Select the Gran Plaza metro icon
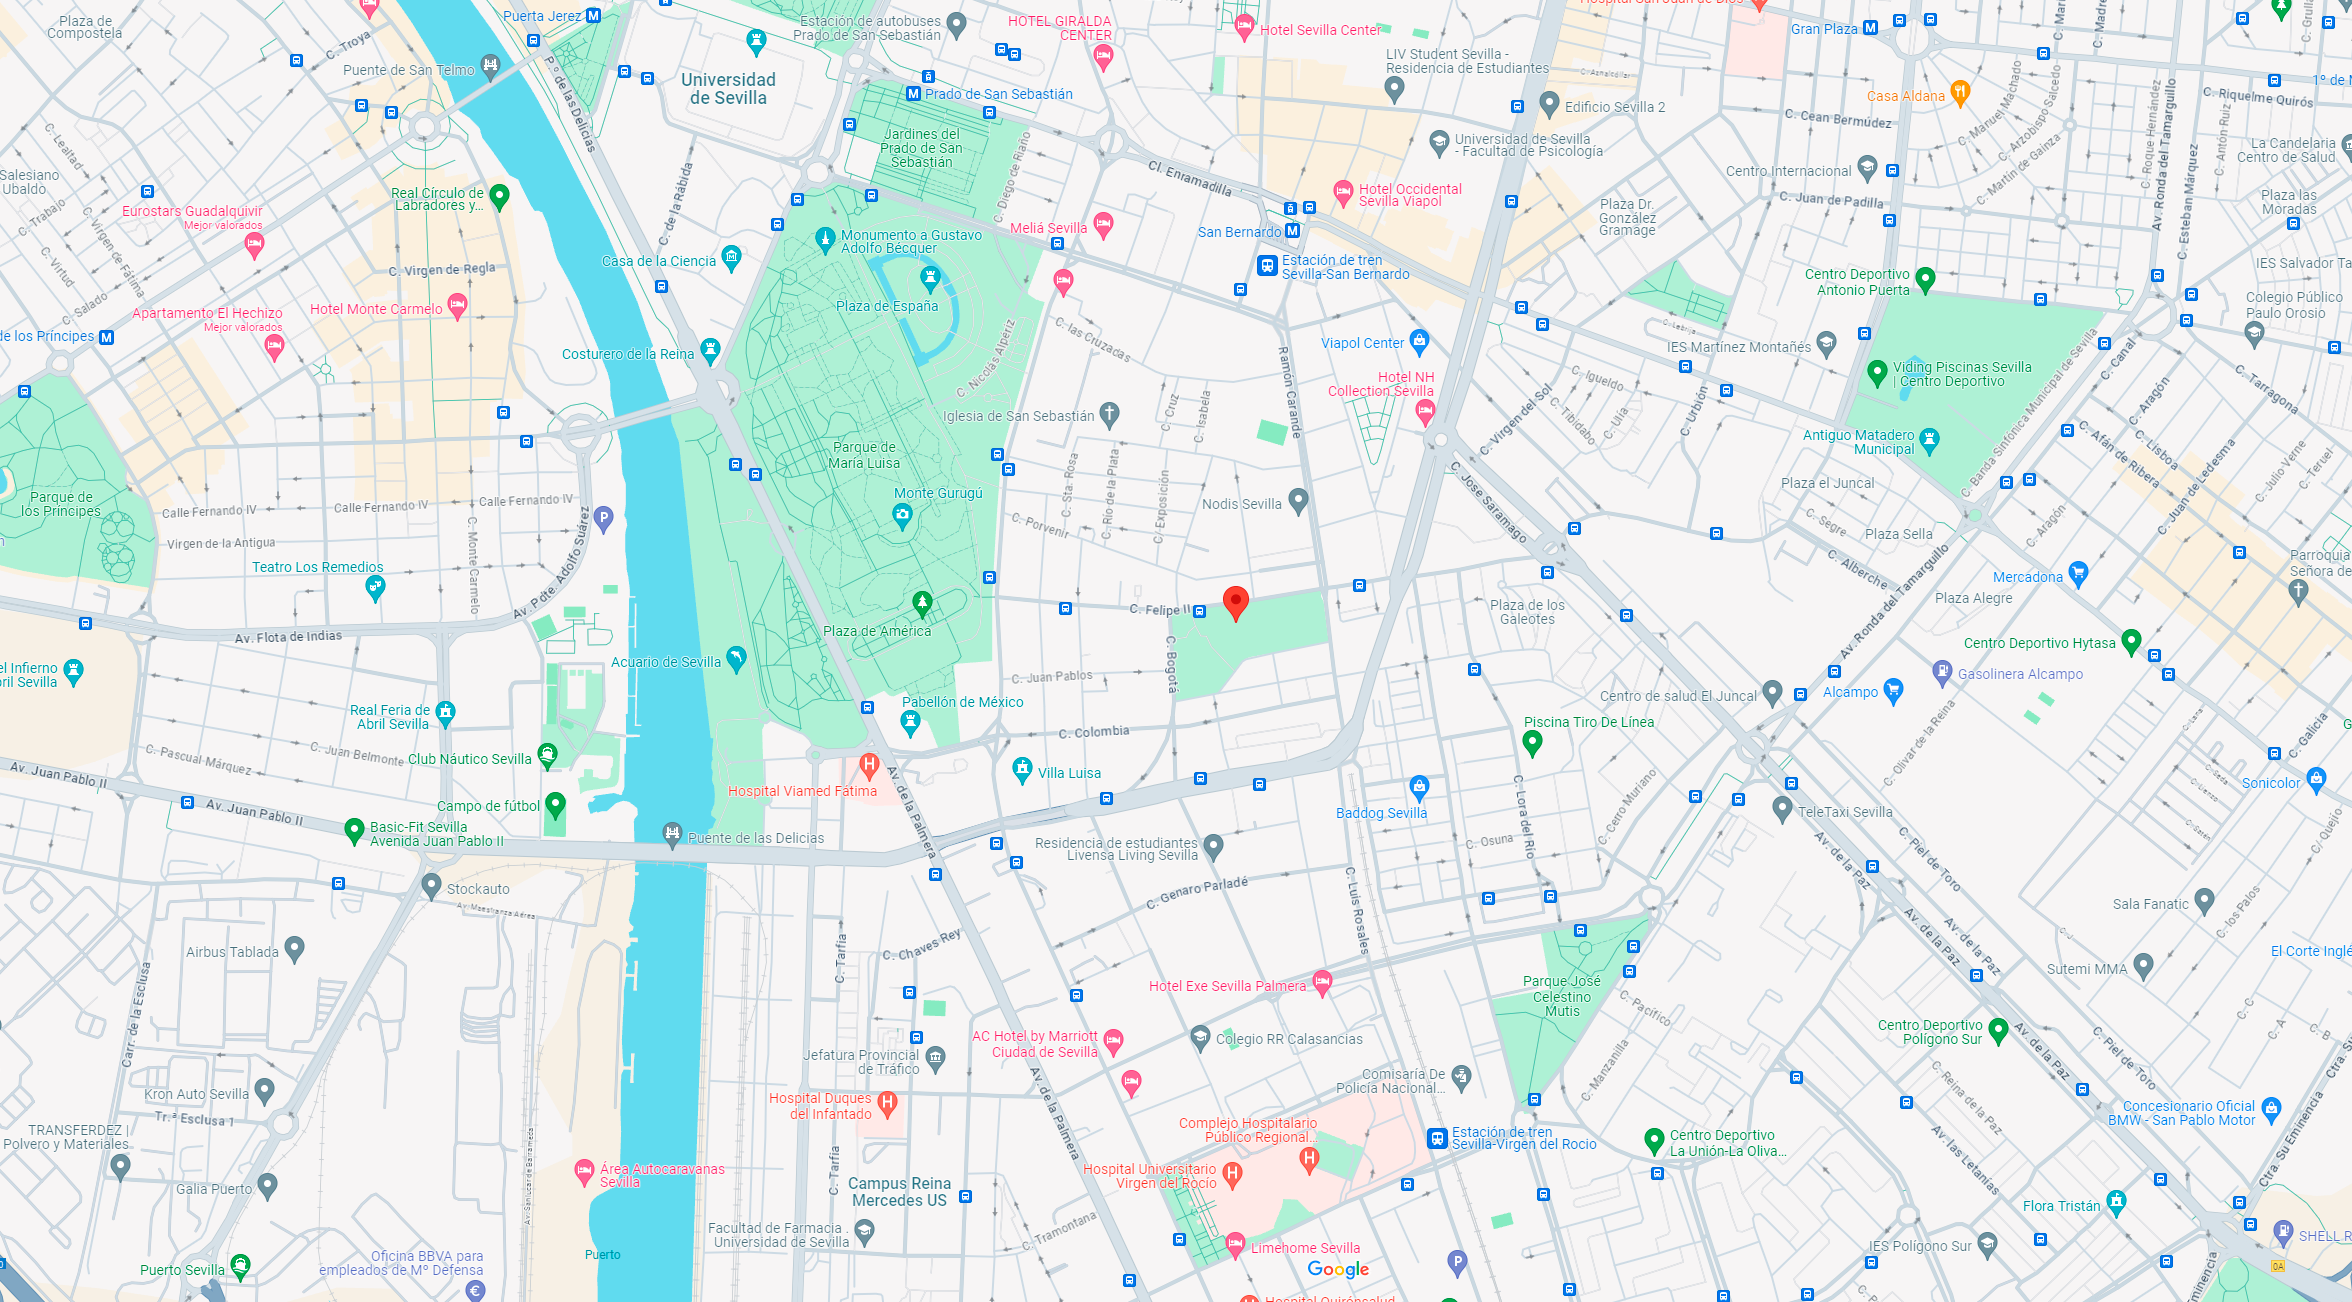 [x=1870, y=28]
